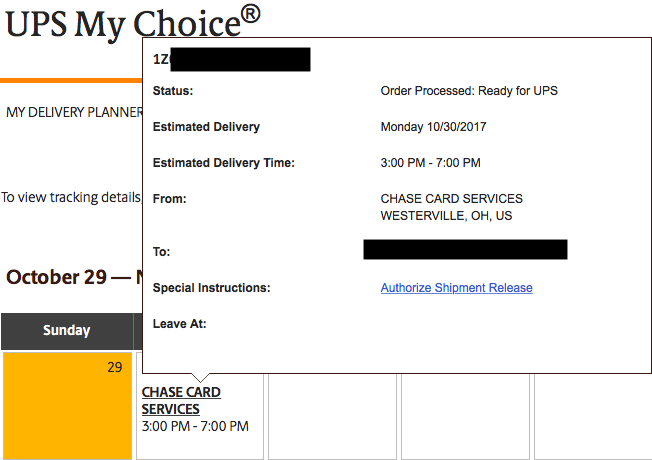Viewport: 652px width, 460px height.
Task: Switch to the My Delivery Planner tab
Action: [x=73, y=112]
